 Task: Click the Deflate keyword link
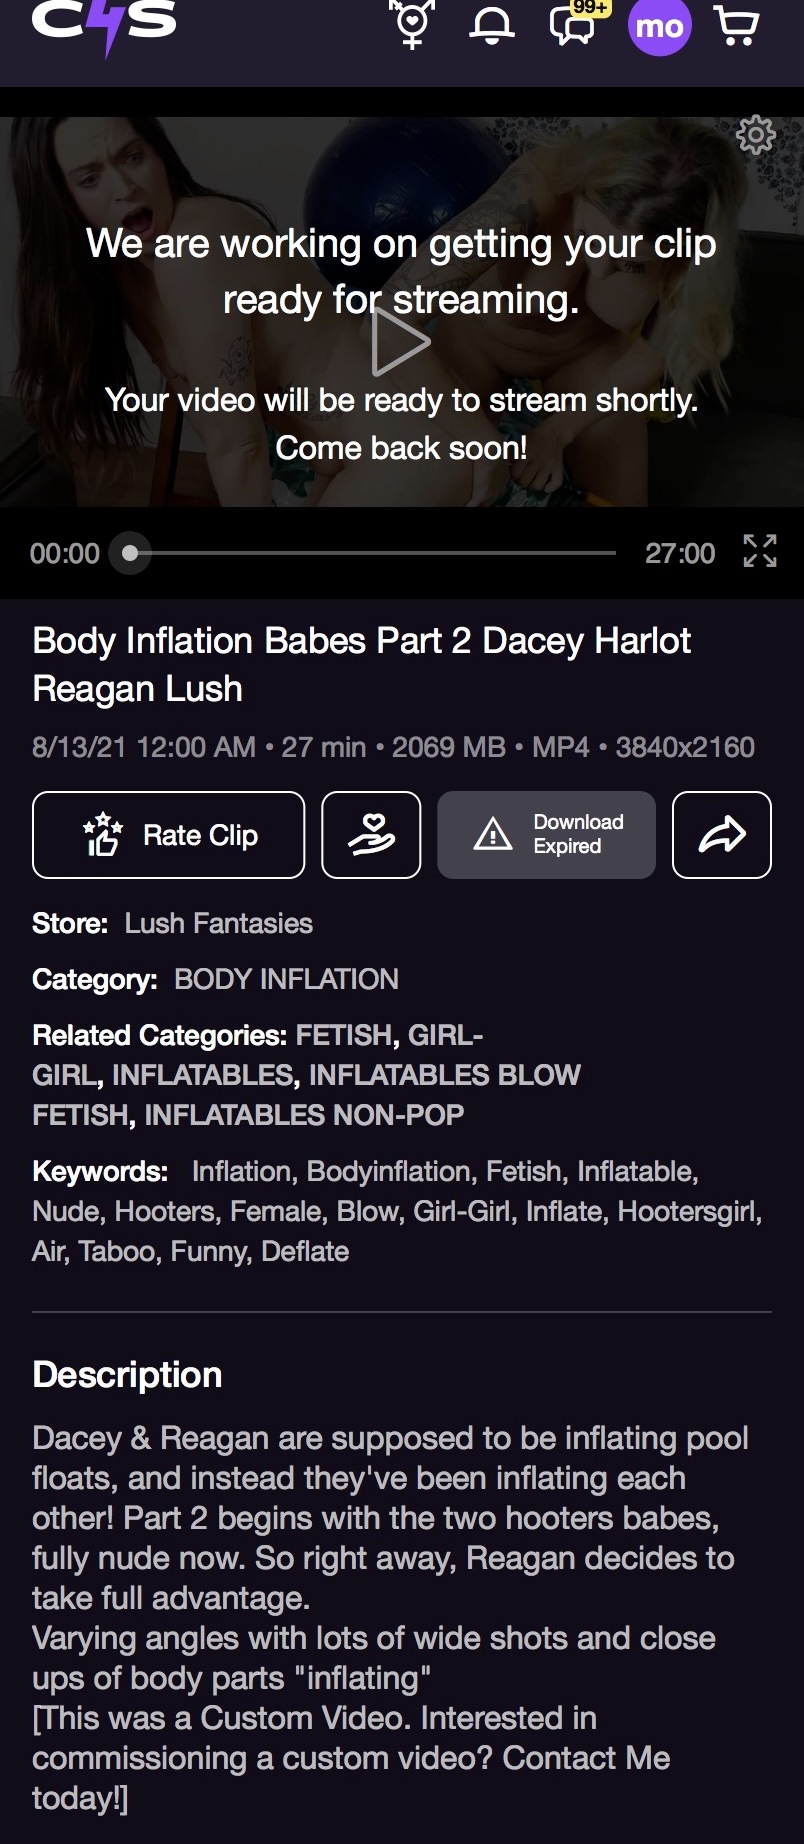(305, 1251)
